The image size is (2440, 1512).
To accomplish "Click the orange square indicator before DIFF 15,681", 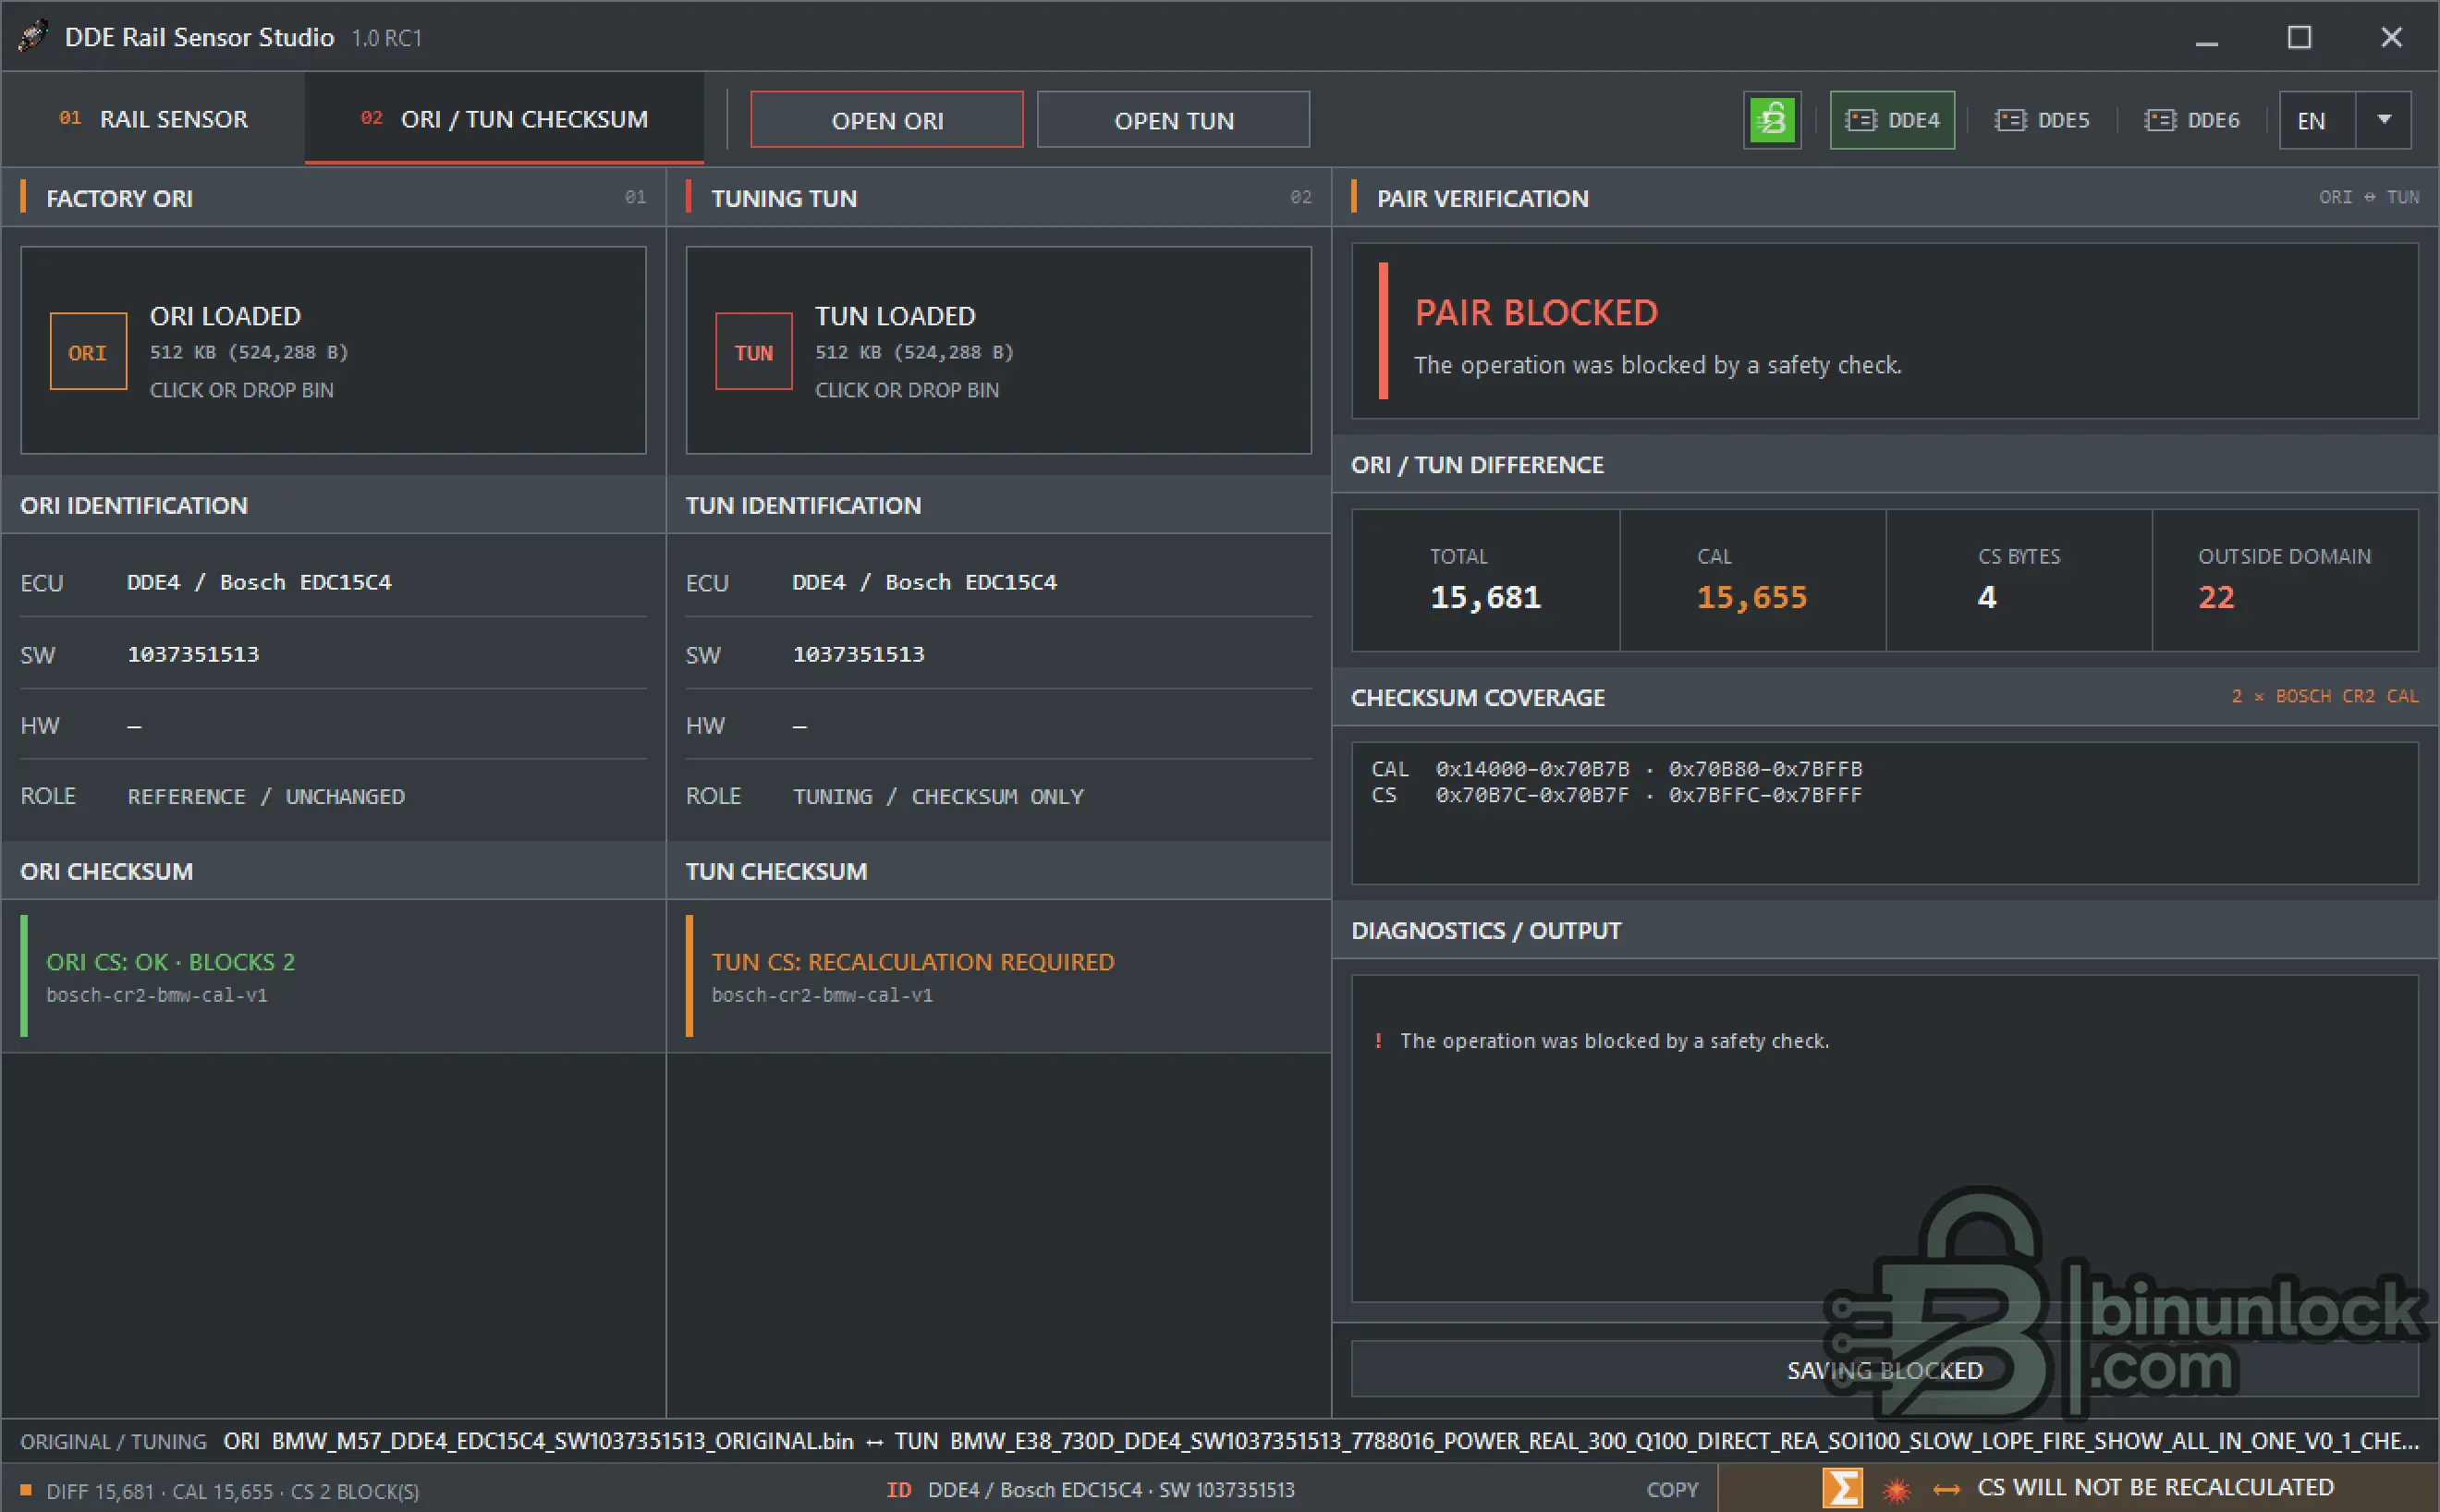I will pyautogui.click(x=26, y=1490).
